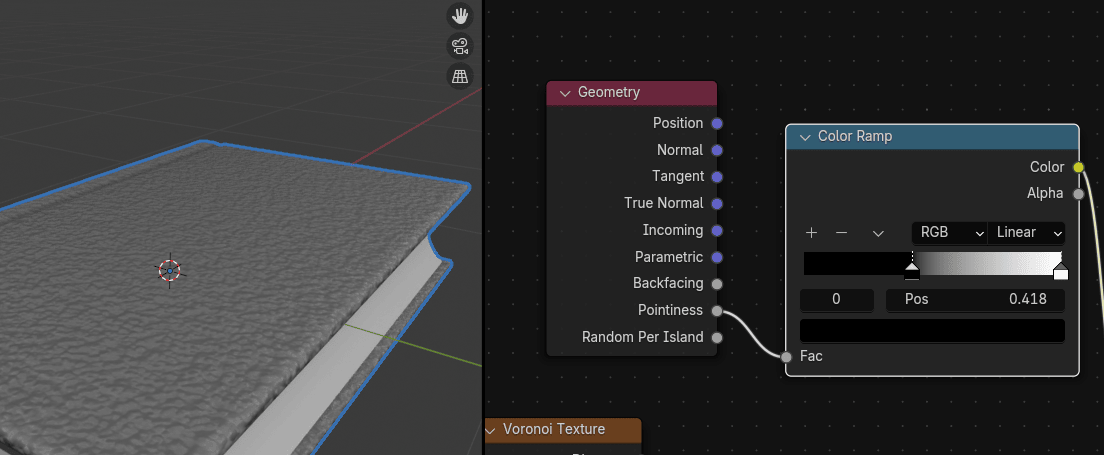The image size is (1104, 455).
Task: Click the Backfacing output socket
Action: click(717, 284)
